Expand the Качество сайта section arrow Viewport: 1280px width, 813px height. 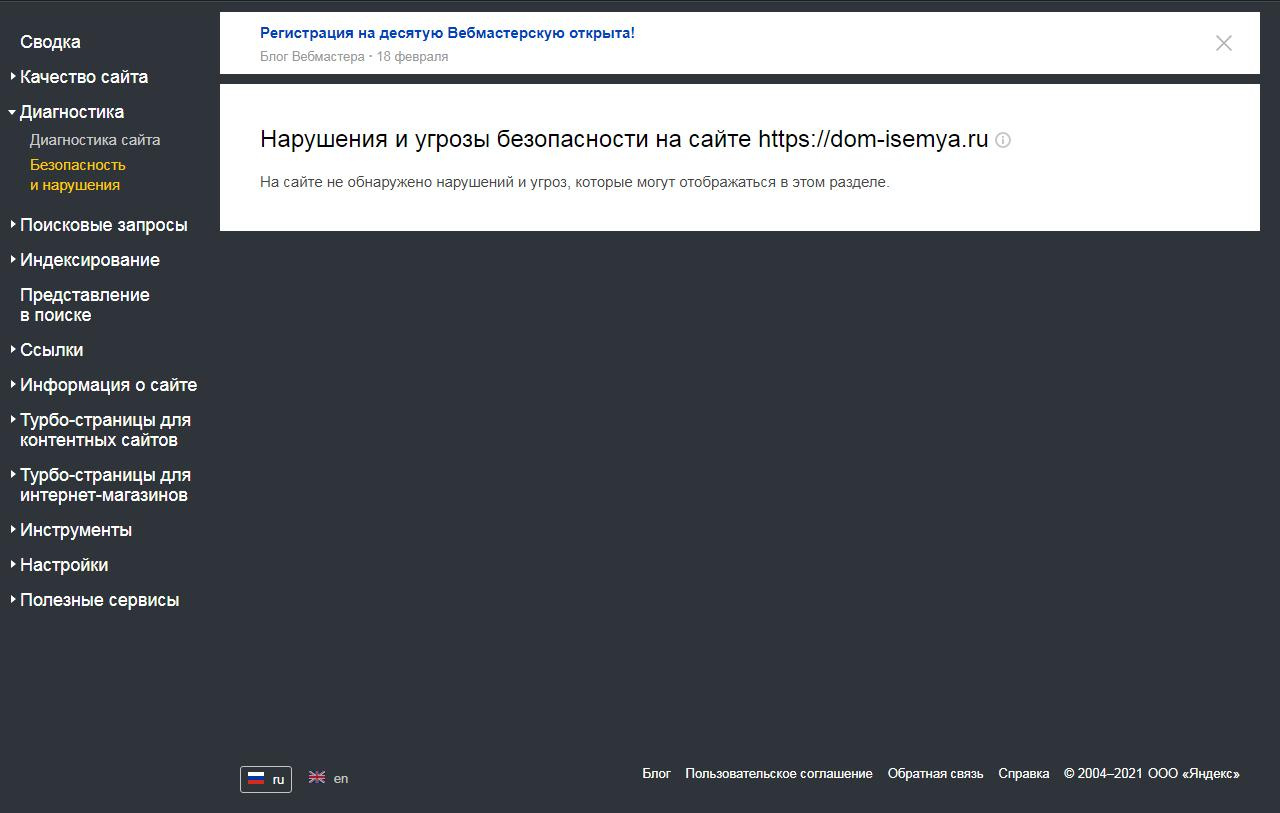coord(13,76)
